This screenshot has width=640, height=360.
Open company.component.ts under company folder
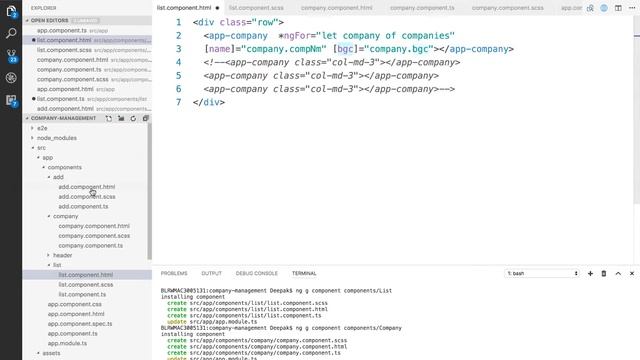pos(91,246)
